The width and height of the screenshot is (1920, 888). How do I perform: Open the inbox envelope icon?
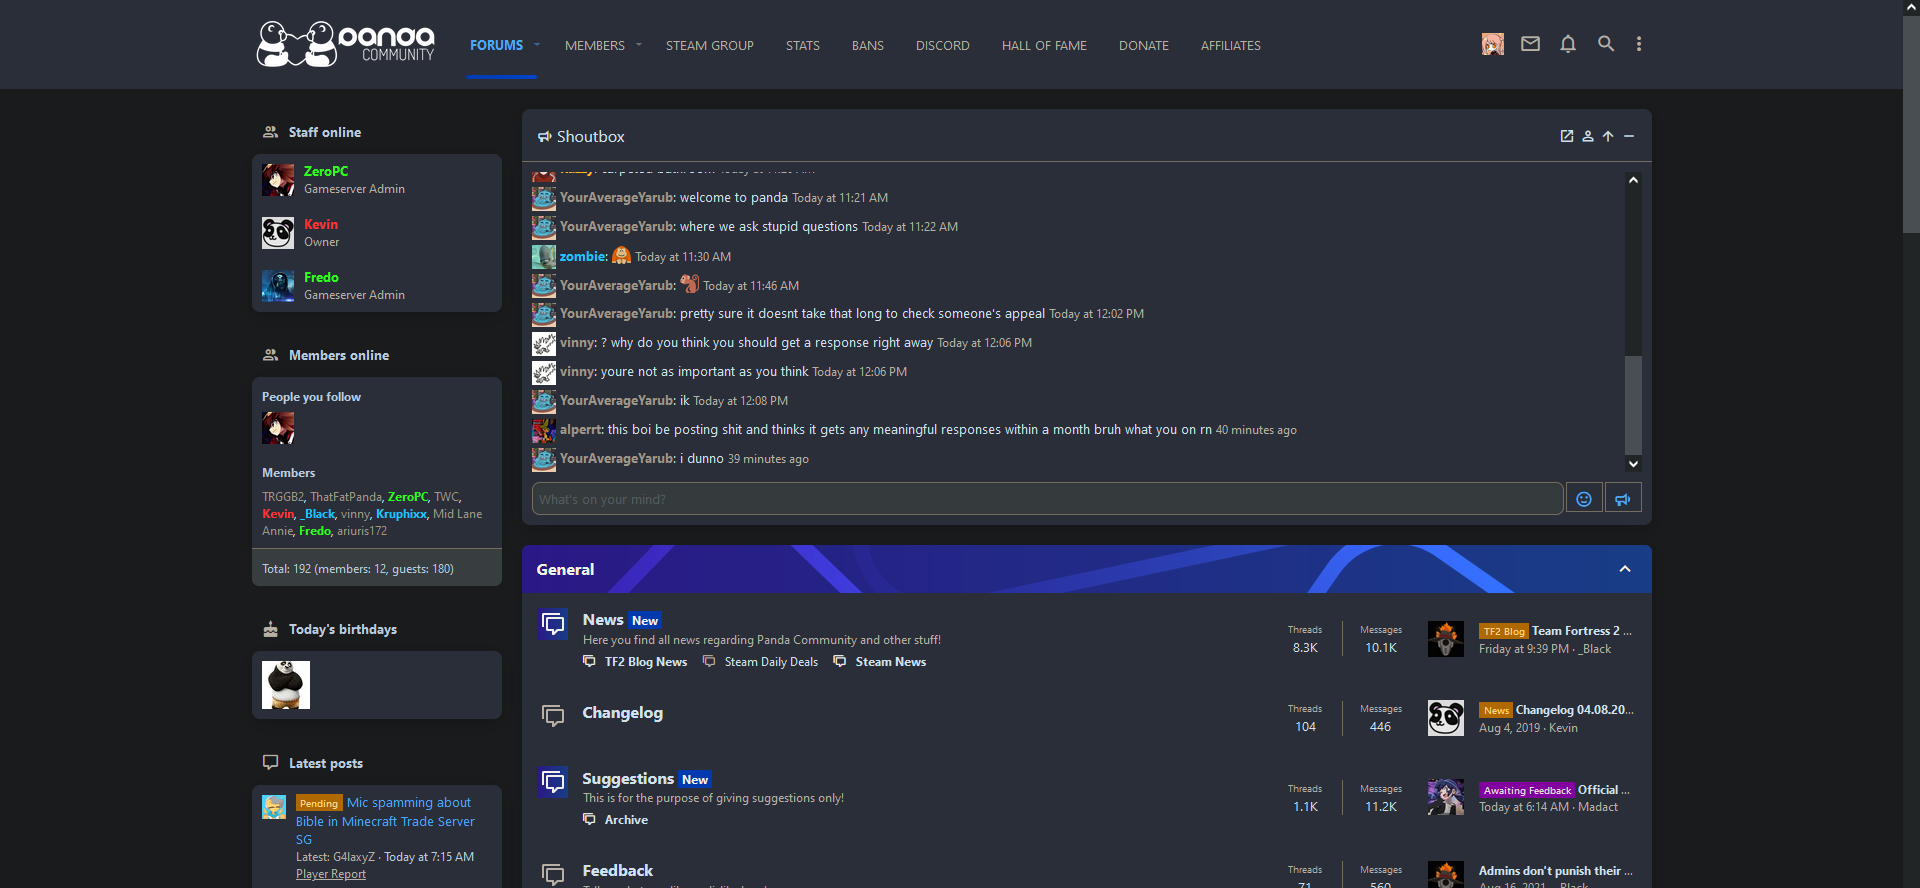point(1530,44)
